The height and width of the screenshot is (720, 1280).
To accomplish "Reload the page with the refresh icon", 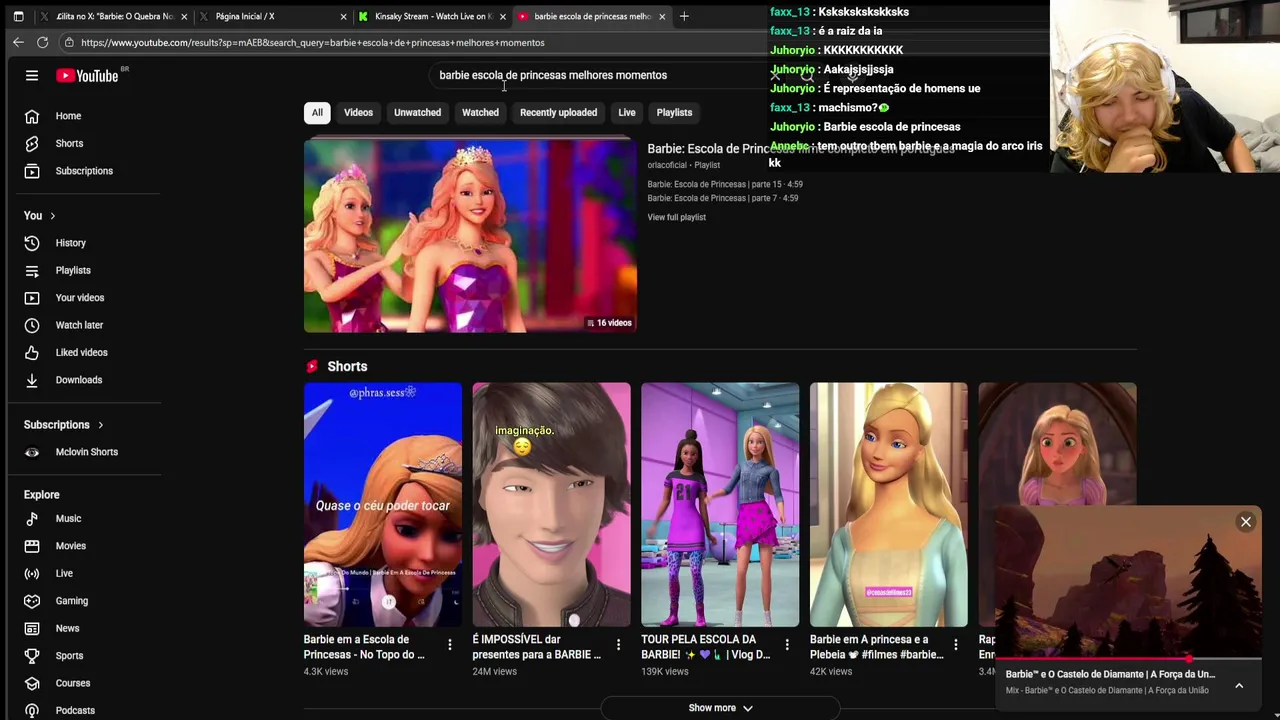I will pos(42,42).
